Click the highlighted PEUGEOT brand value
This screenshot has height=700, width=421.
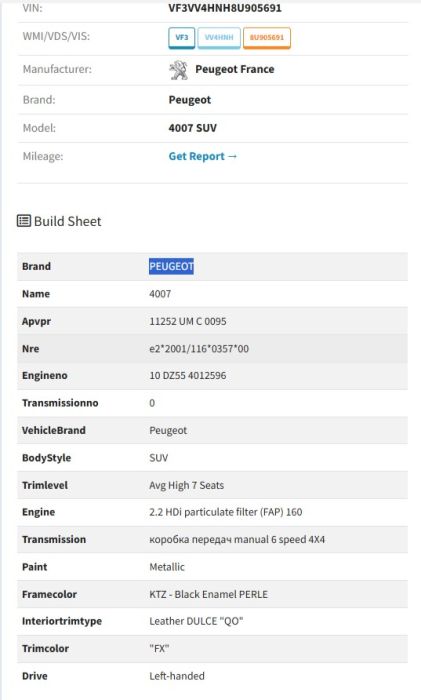171,267
